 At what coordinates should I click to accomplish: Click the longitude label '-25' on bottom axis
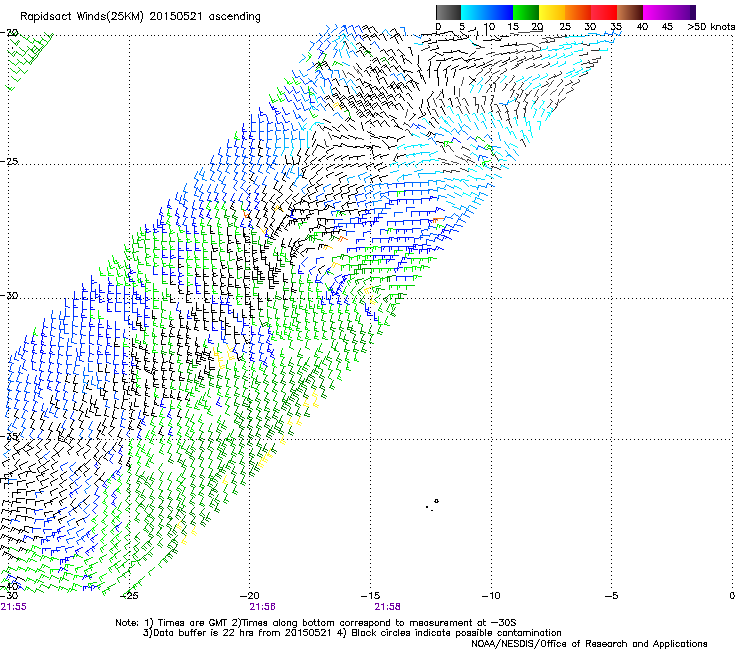(x=129, y=596)
